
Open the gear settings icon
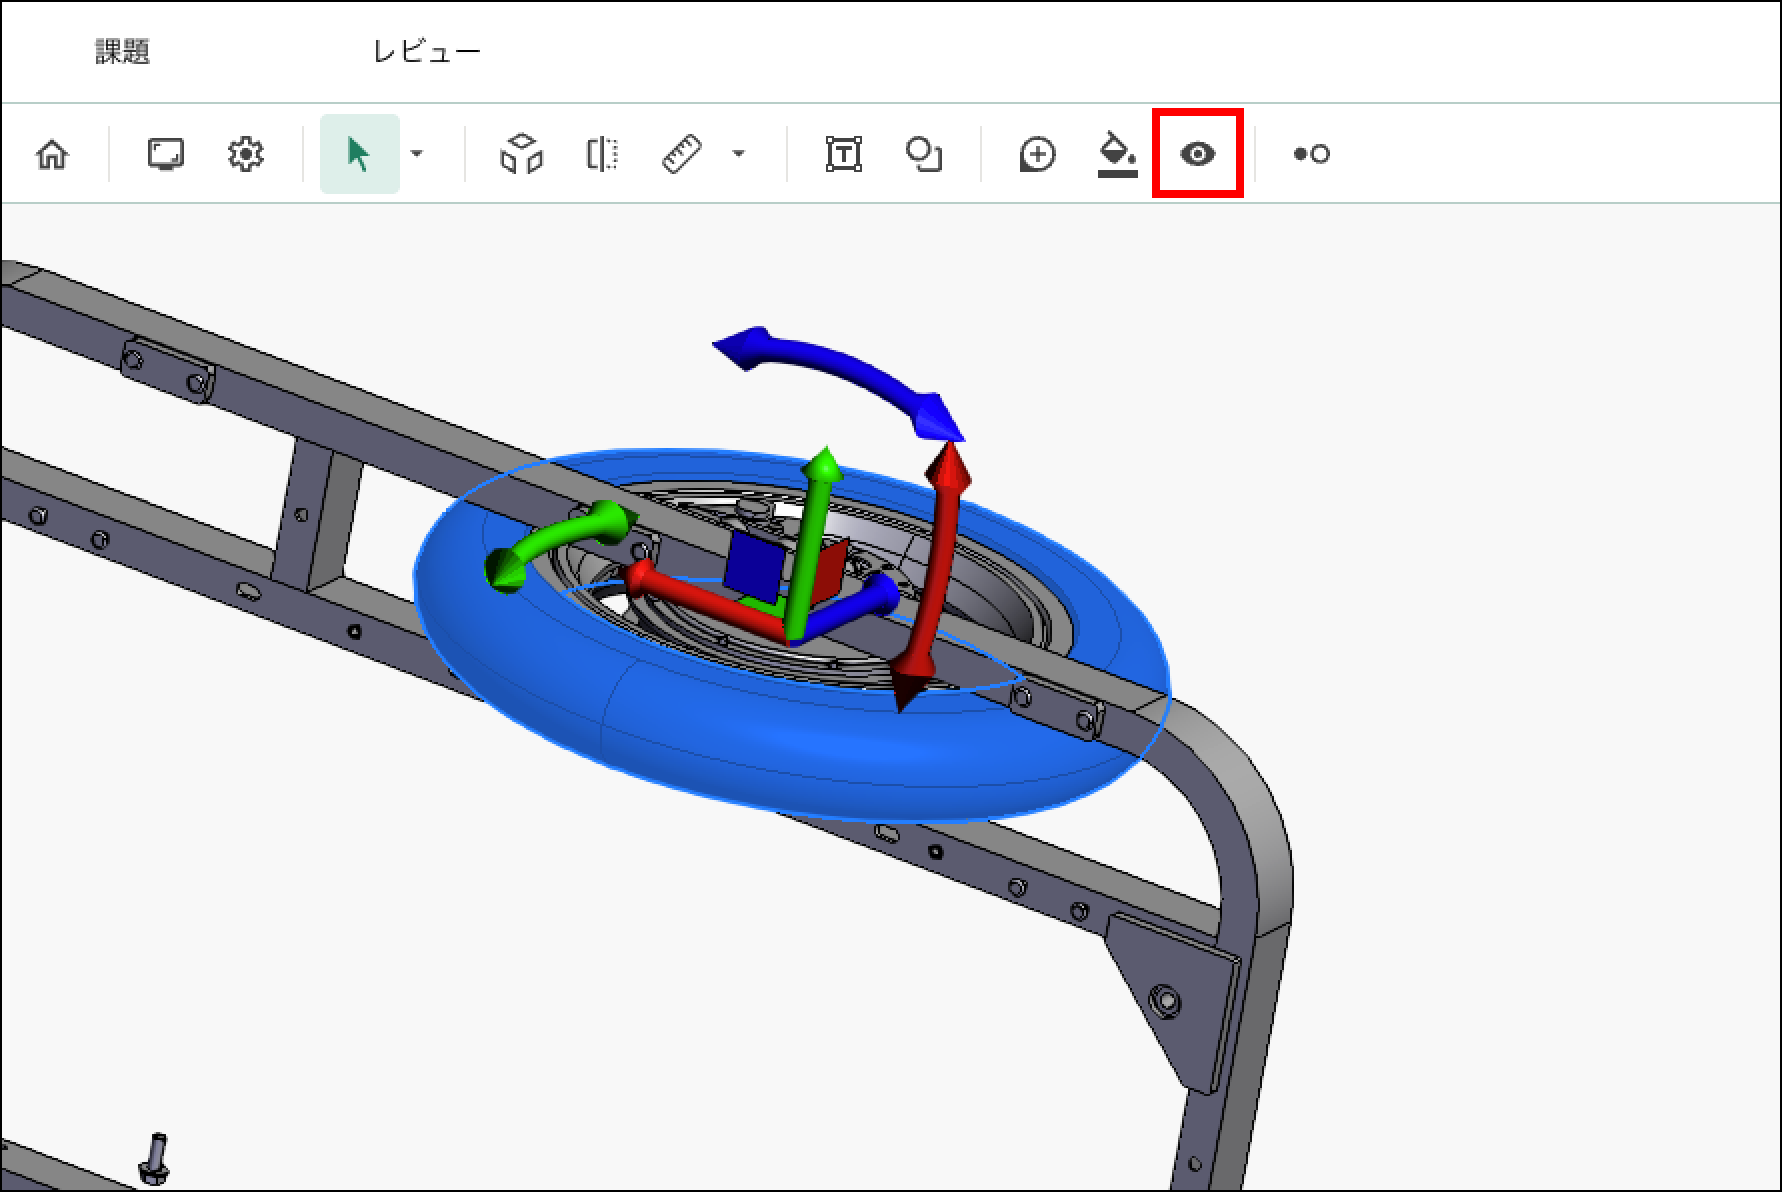245,154
